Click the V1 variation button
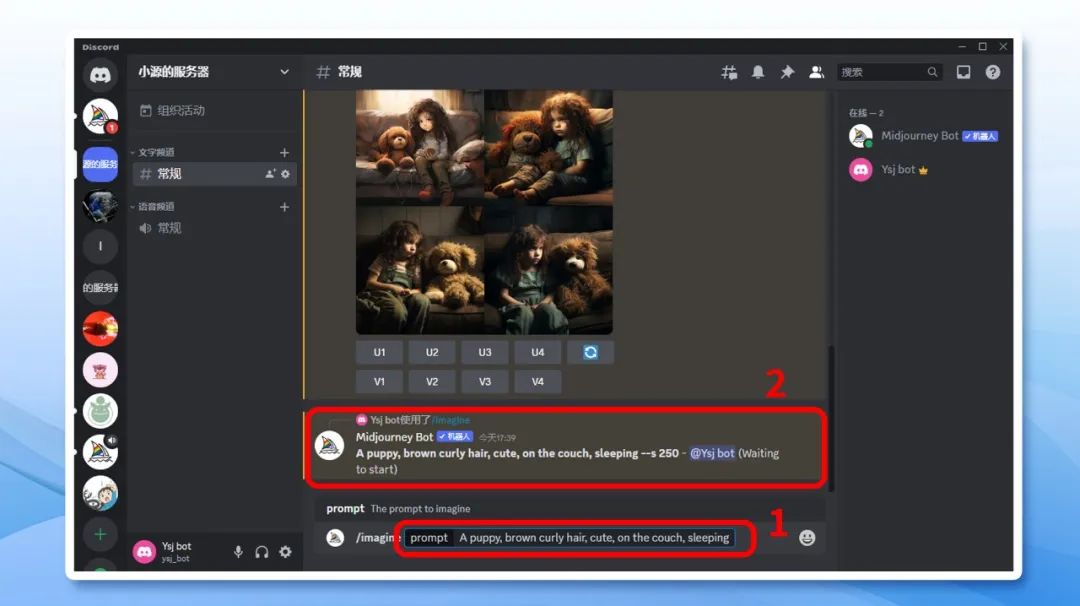The image size is (1080, 606). [x=380, y=382]
